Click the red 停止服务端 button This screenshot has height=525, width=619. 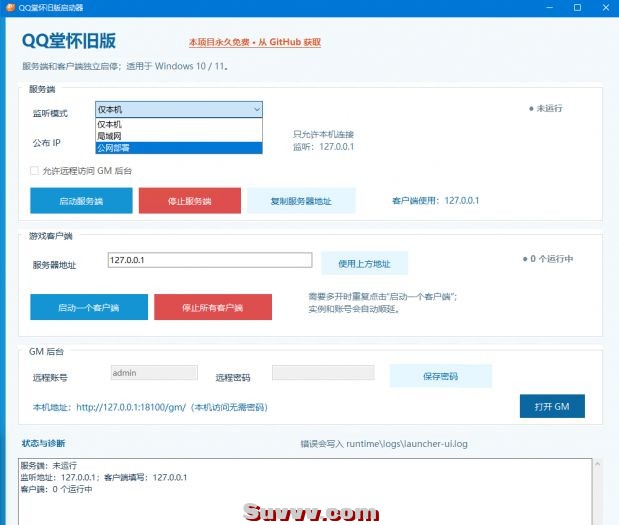[190, 201]
